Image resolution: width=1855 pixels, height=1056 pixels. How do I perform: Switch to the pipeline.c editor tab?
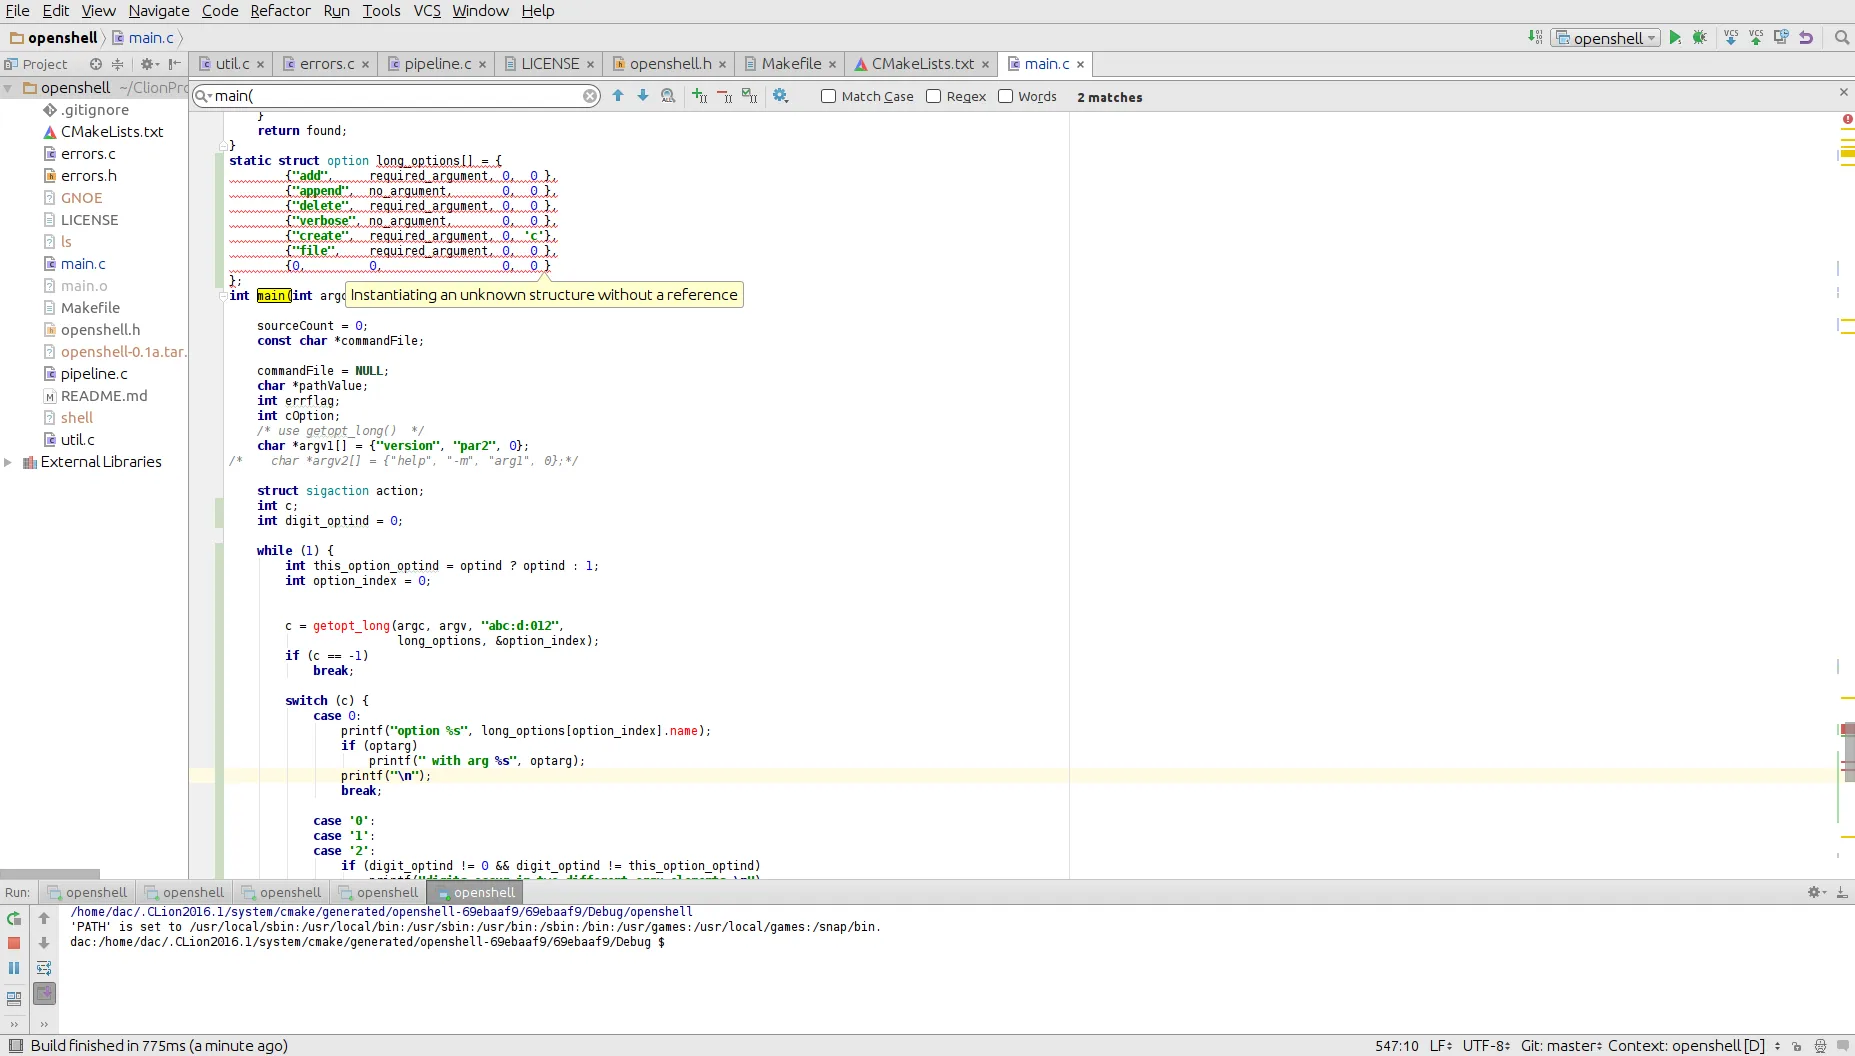437,64
